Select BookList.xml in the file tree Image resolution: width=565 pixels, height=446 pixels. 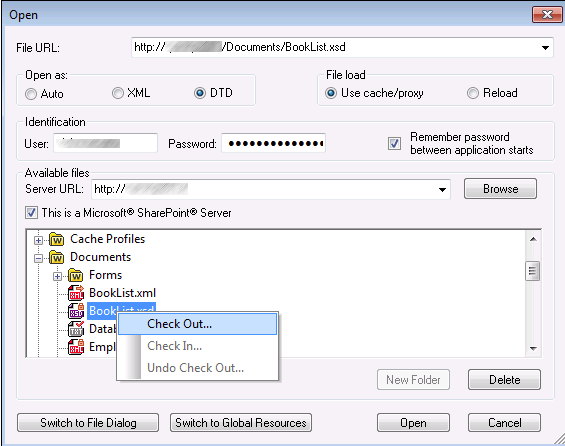[123, 293]
